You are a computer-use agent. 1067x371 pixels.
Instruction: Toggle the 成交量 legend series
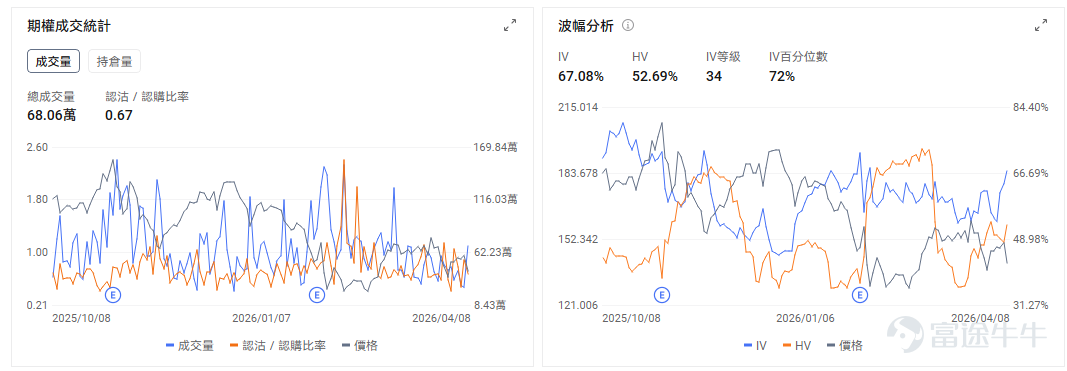(190, 346)
